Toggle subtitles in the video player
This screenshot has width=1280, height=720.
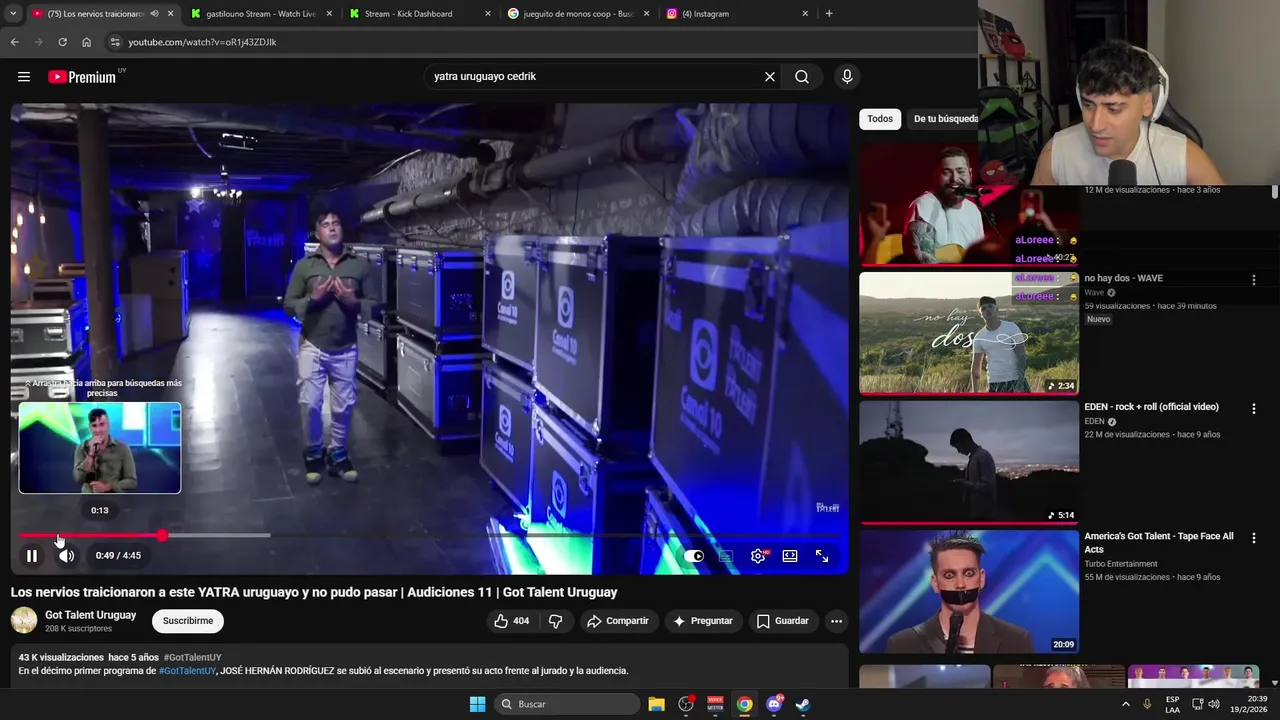pyautogui.click(x=726, y=556)
